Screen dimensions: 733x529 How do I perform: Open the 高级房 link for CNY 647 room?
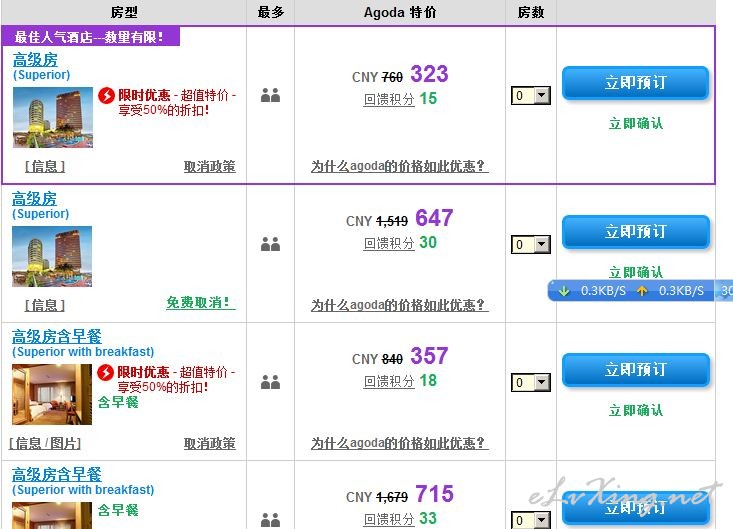35,199
